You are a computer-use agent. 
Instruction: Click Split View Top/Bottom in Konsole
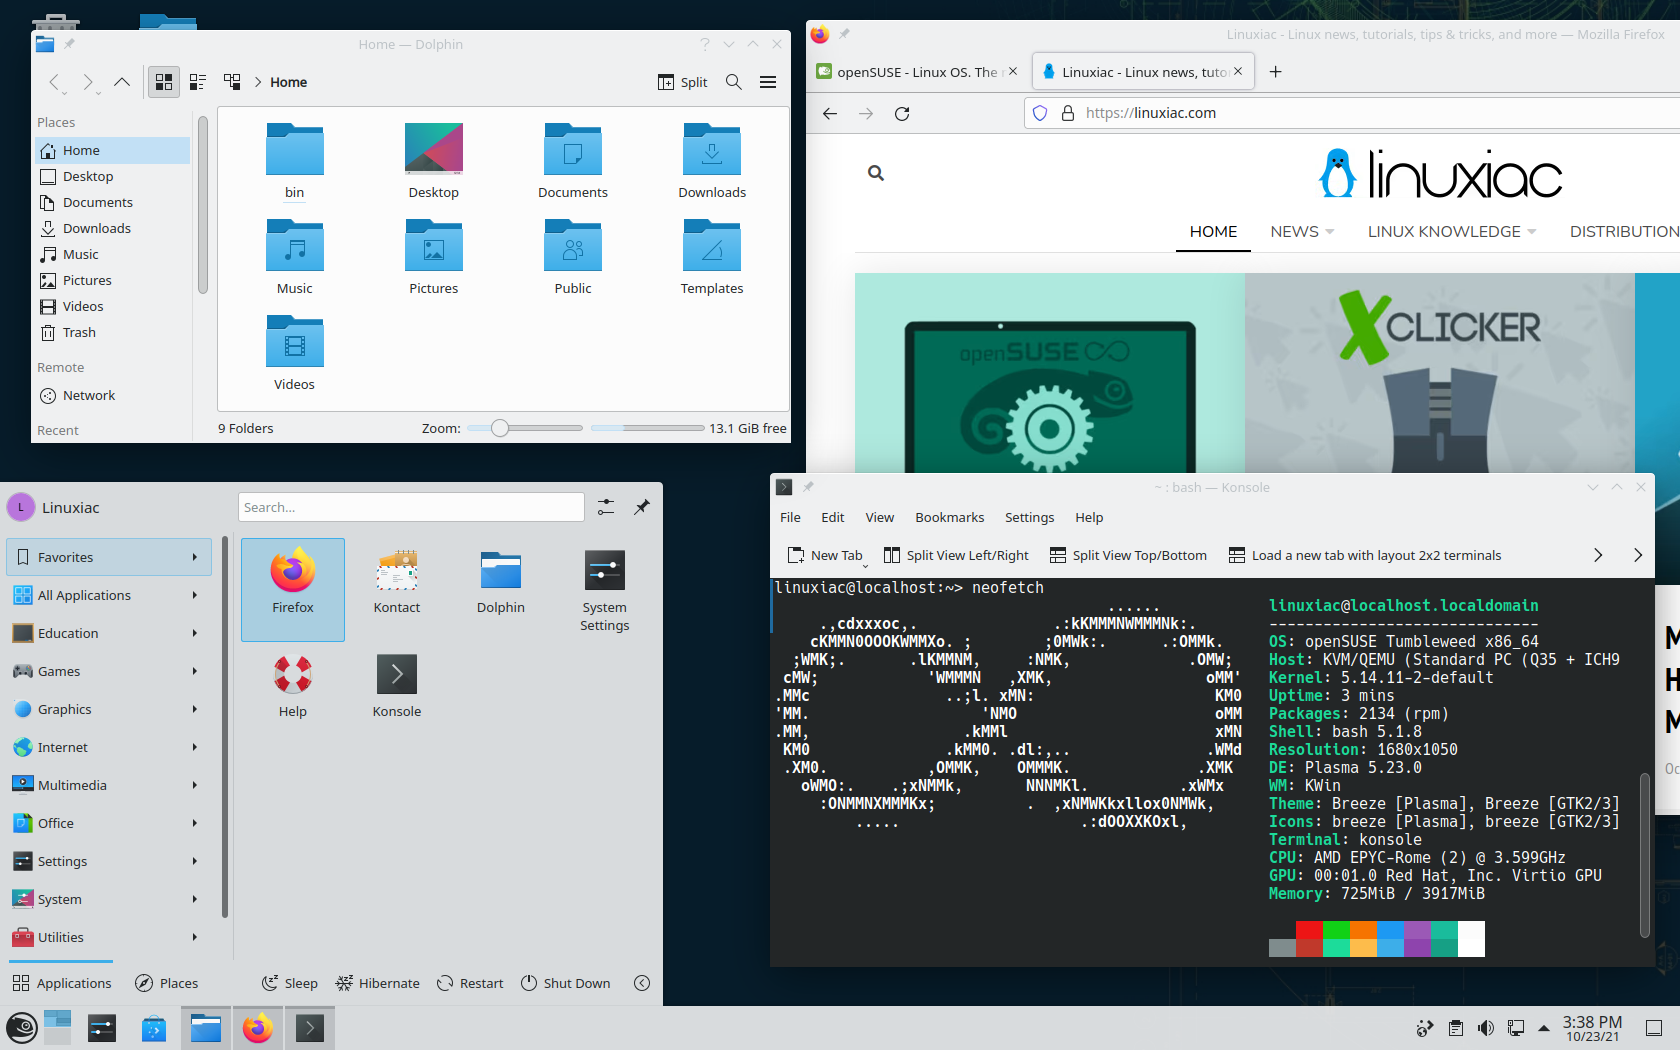pyautogui.click(x=1128, y=555)
